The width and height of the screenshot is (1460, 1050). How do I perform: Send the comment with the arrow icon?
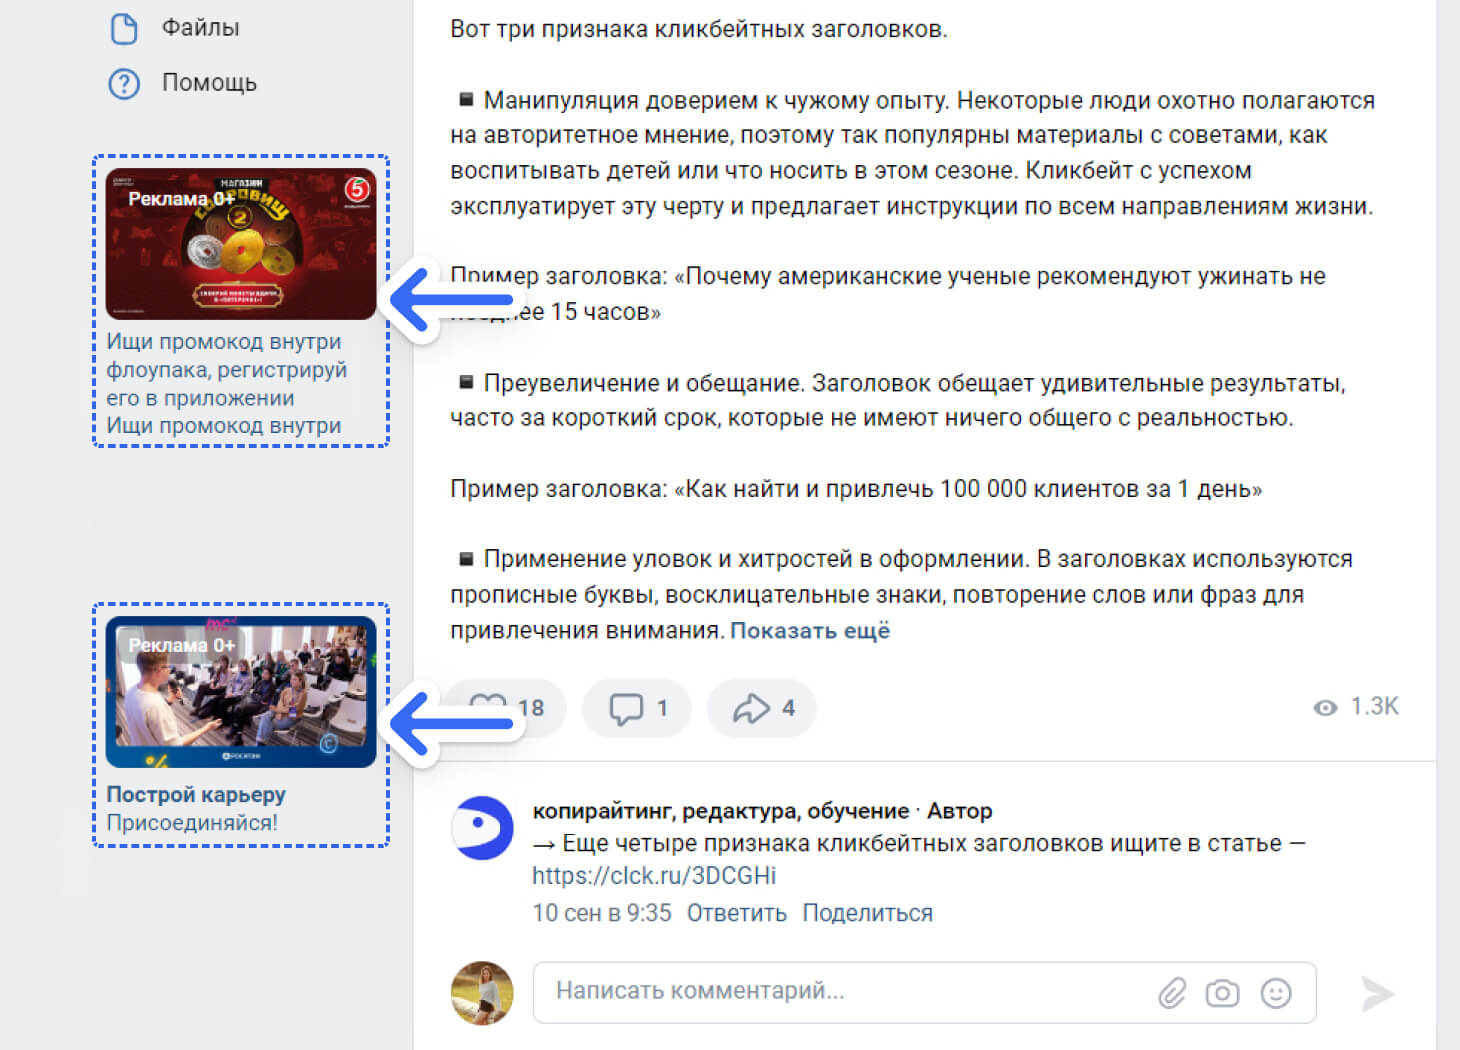pos(1377,993)
